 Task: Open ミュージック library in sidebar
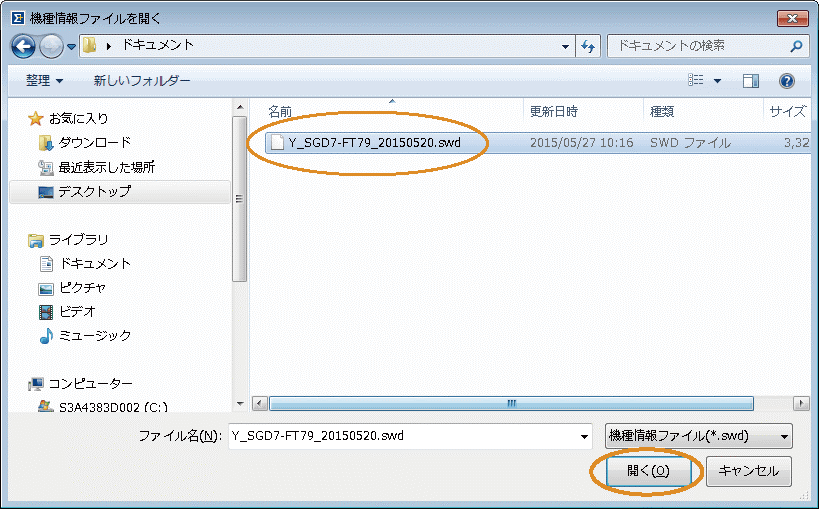[86, 336]
